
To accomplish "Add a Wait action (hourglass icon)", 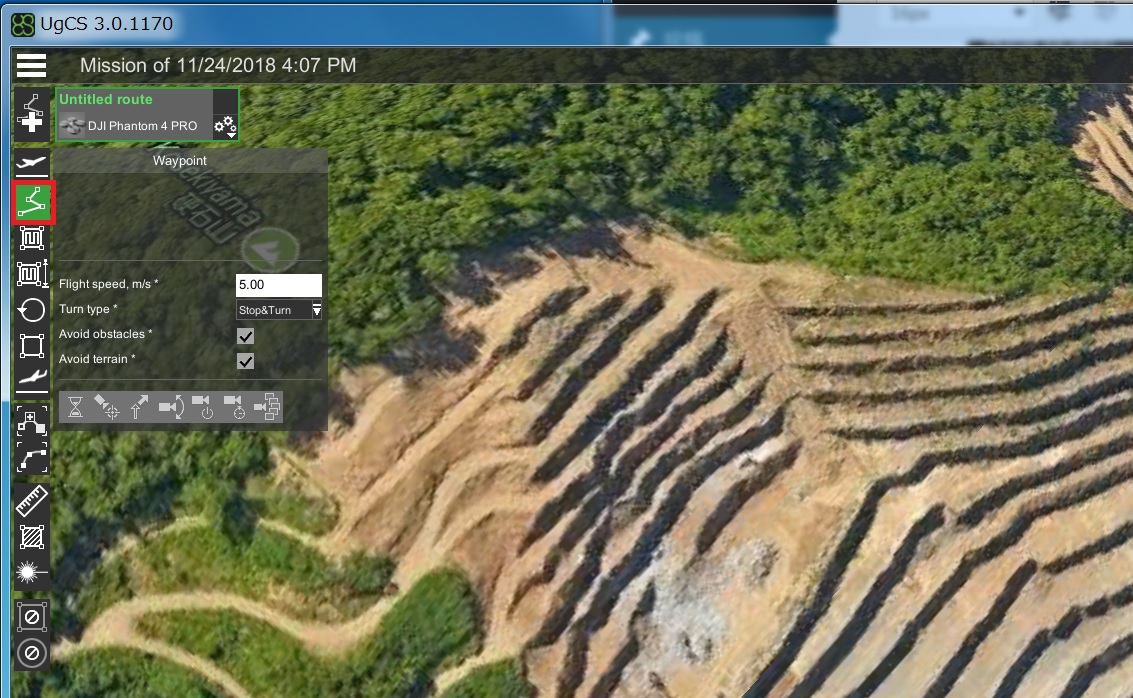I will click(x=75, y=407).
